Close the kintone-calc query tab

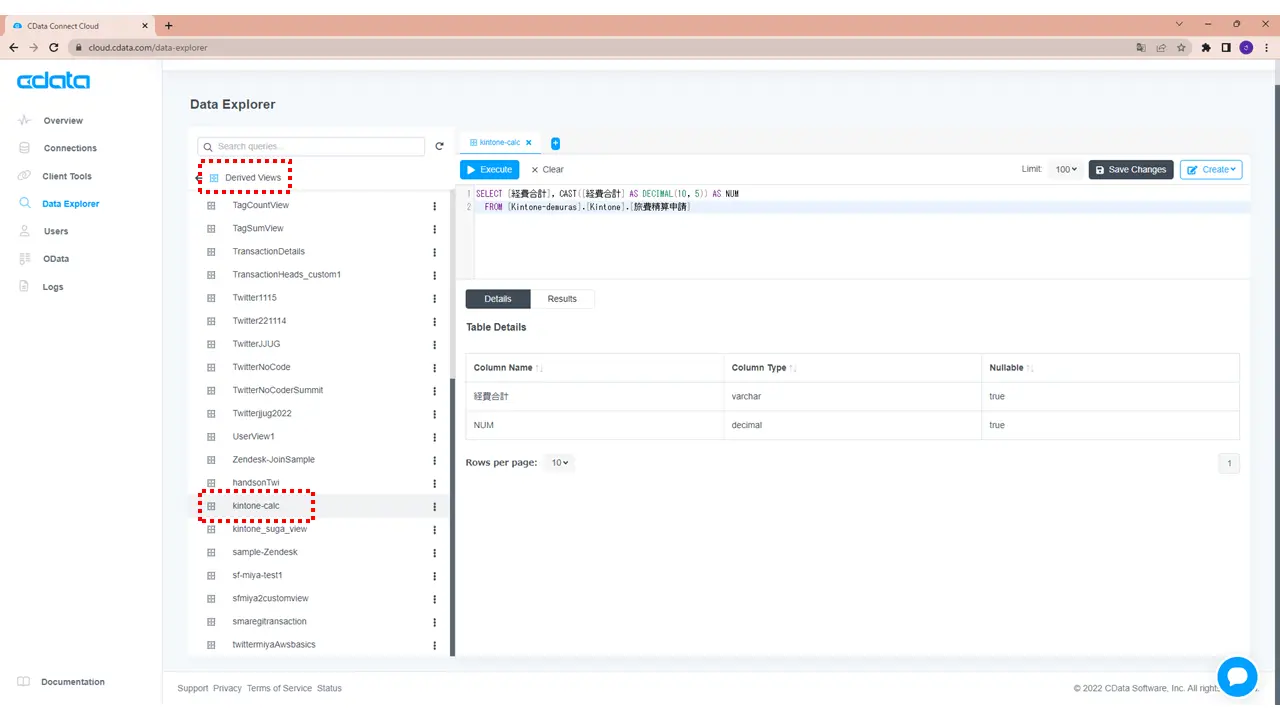529,143
